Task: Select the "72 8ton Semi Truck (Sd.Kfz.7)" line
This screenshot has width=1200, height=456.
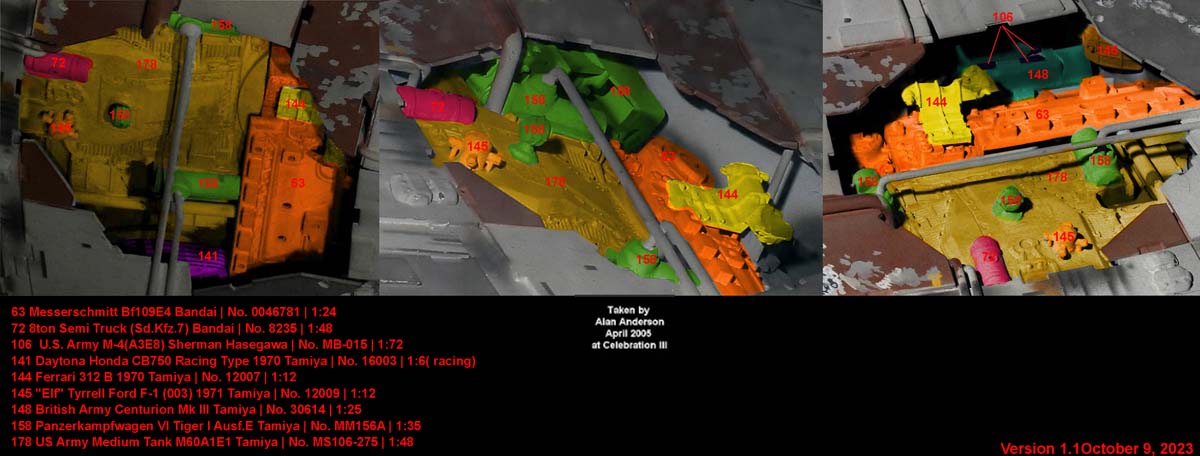Action: point(172,327)
